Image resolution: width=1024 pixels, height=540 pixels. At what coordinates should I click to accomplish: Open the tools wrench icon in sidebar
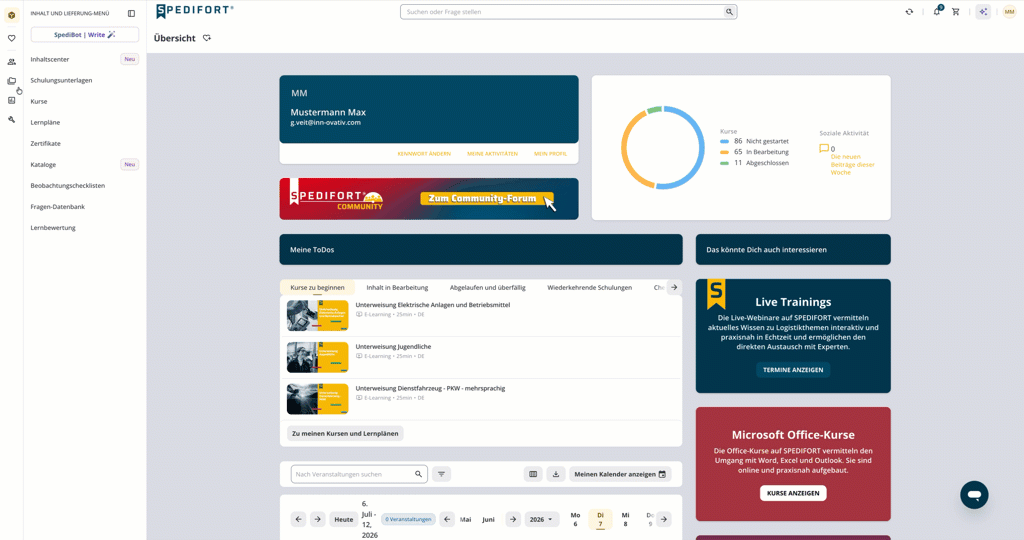[x=12, y=119]
